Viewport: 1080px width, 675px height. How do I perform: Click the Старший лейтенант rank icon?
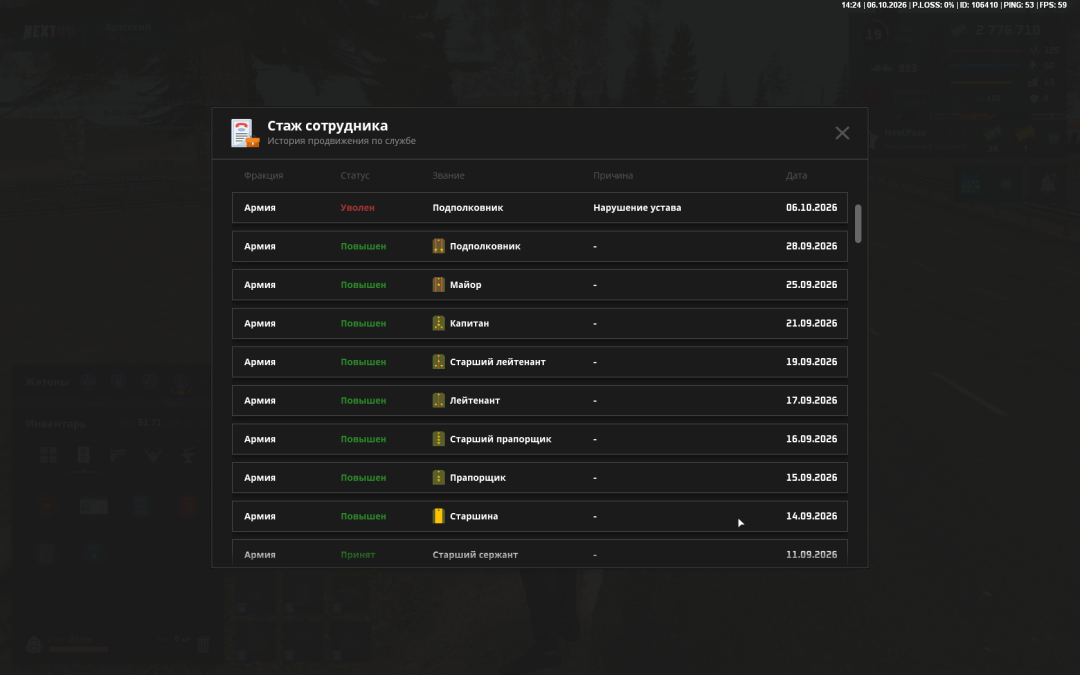pos(439,362)
